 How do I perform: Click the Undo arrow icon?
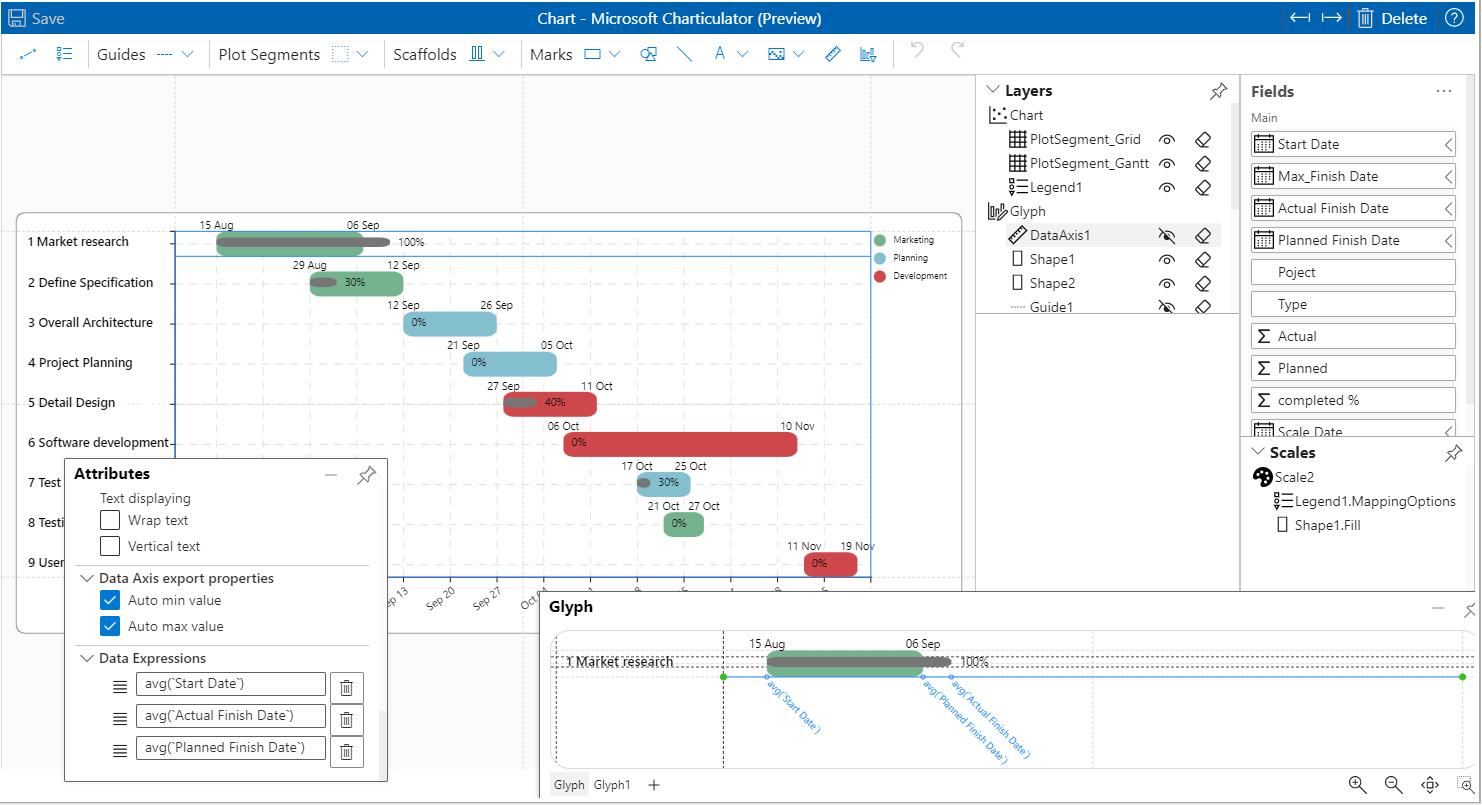(917, 50)
